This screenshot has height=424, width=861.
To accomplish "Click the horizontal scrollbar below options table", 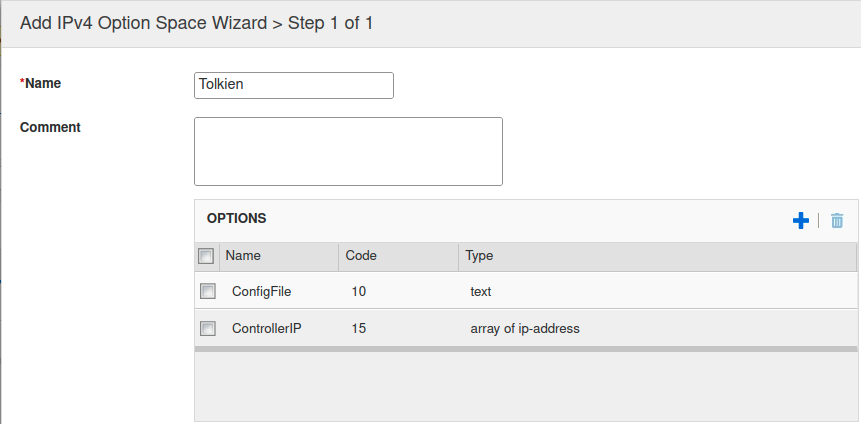I will click(x=525, y=349).
